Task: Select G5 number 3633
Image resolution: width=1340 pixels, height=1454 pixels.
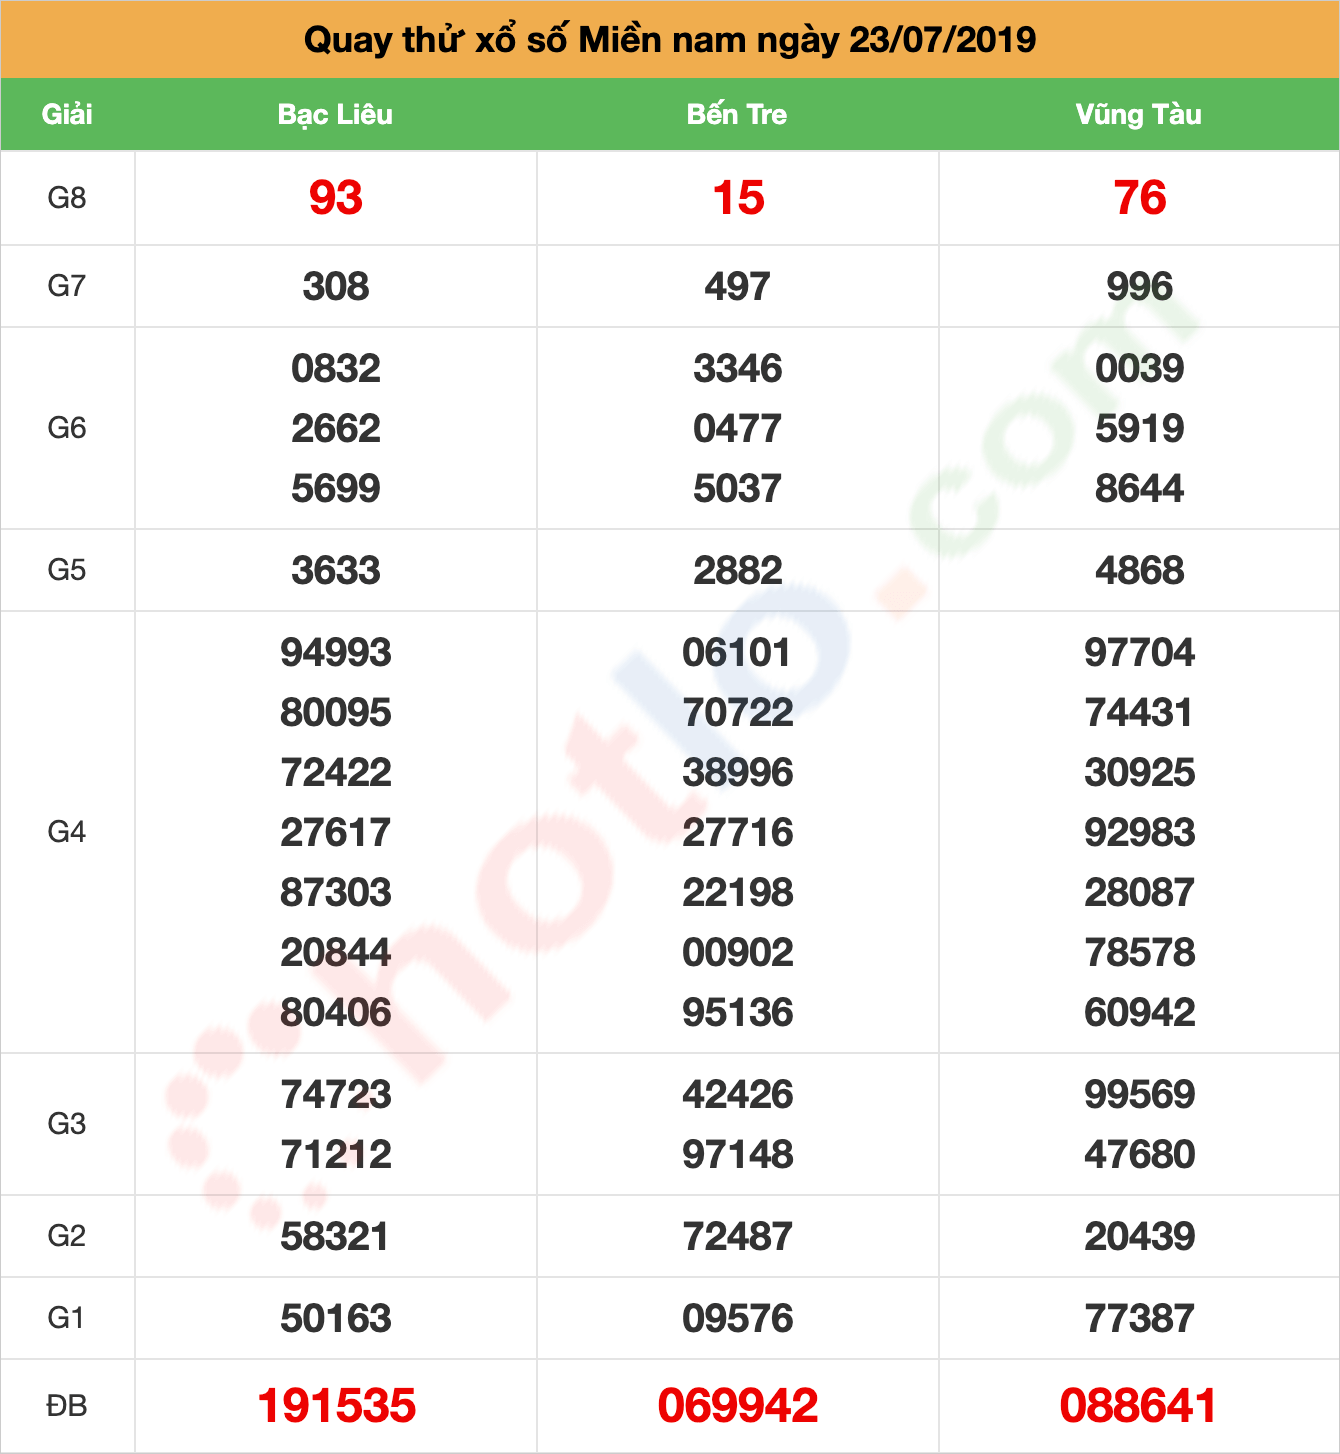Action: [x=336, y=571]
